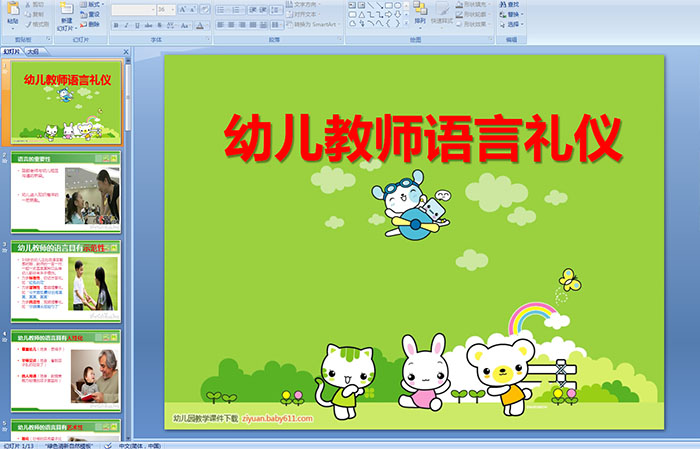The image size is (700, 449).
Task: Select slide 3 thumbnail with 示范性 title
Action: point(66,282)
